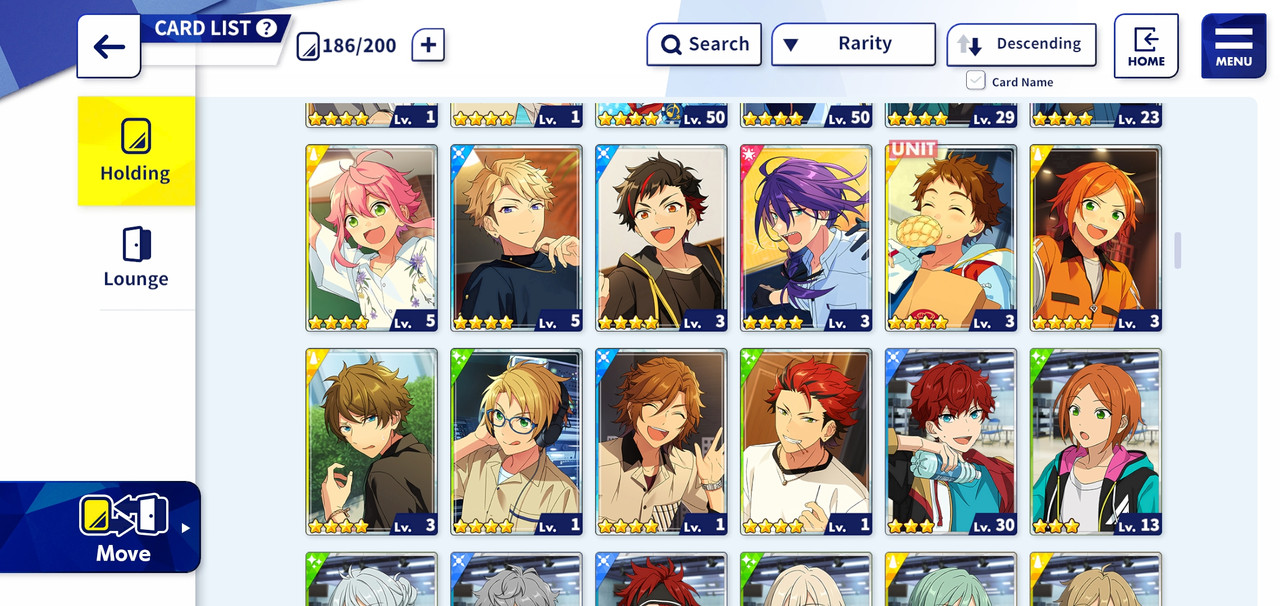The height and width of the screenshot is (606, 1280).
Task: Open the hamburger MENU icon
Action: (1234, 46)
